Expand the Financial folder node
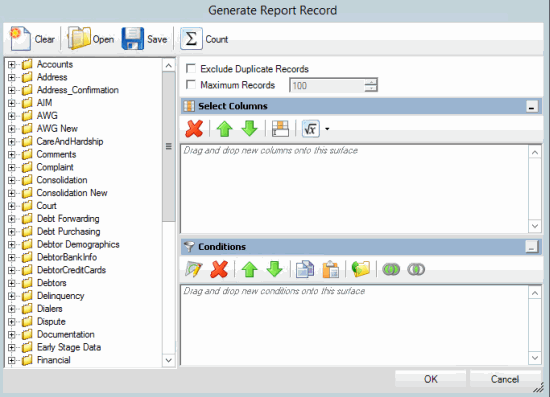 tap(12, 361)
